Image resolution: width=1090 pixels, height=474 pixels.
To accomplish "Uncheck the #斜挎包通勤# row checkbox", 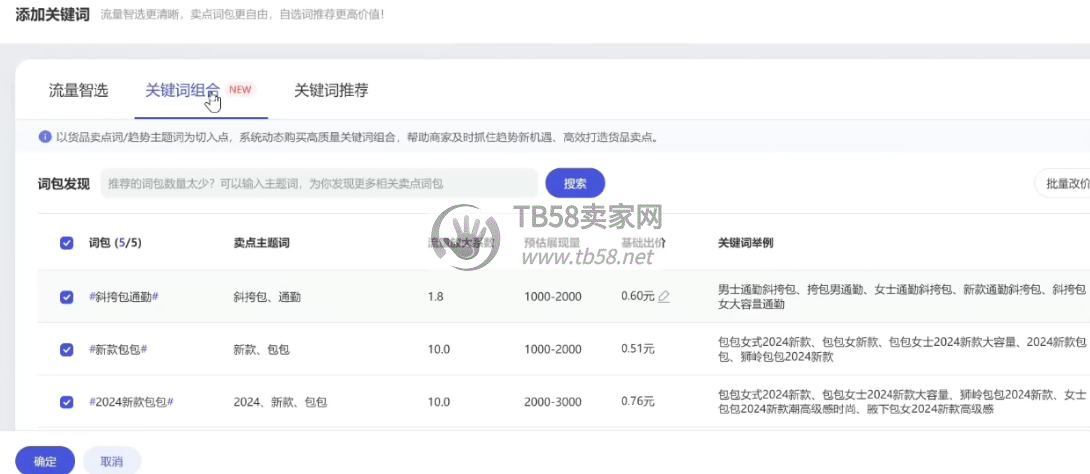I will (67, 297).
